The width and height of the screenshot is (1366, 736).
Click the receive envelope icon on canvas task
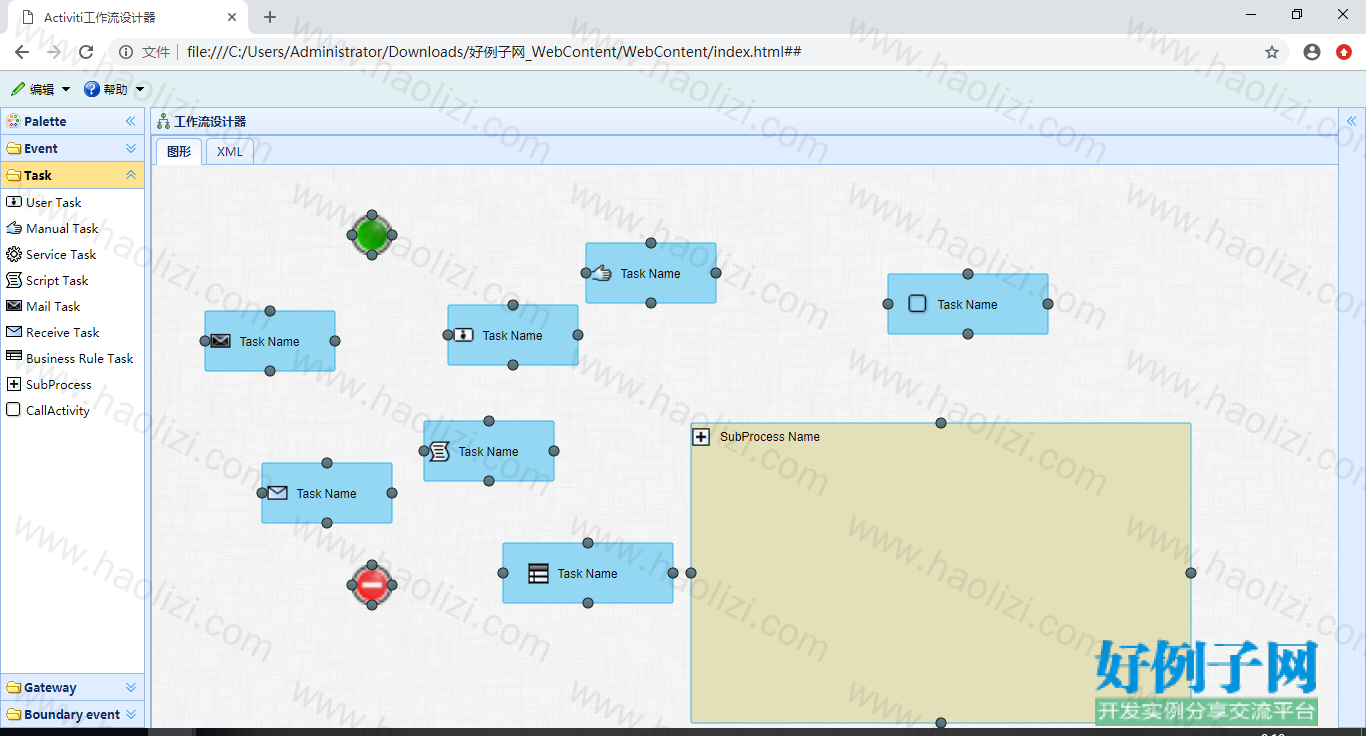coord(278,493)
